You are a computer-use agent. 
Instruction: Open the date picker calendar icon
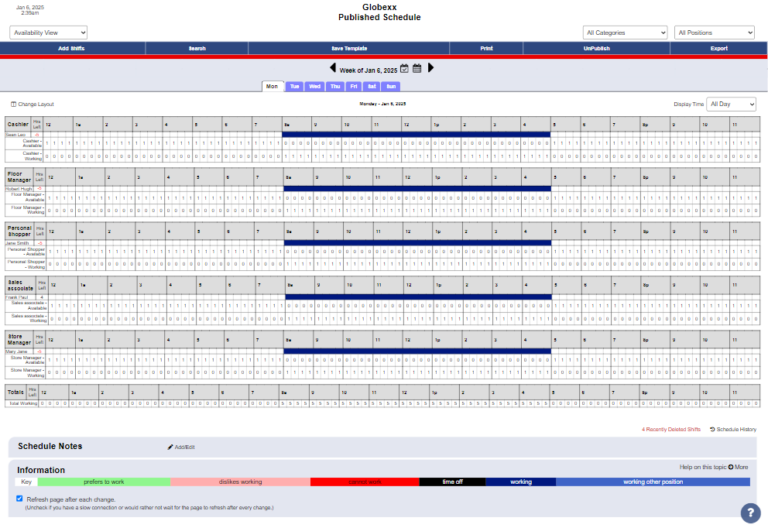417,69
